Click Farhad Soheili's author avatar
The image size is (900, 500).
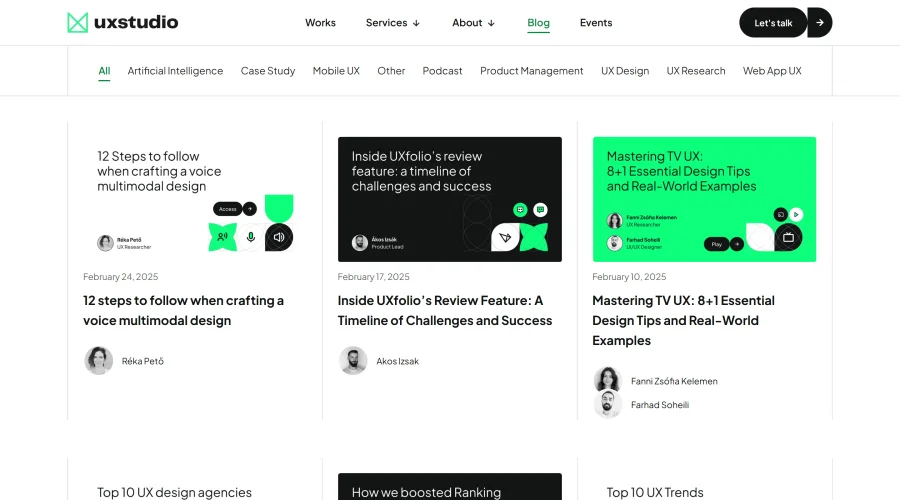608,404
